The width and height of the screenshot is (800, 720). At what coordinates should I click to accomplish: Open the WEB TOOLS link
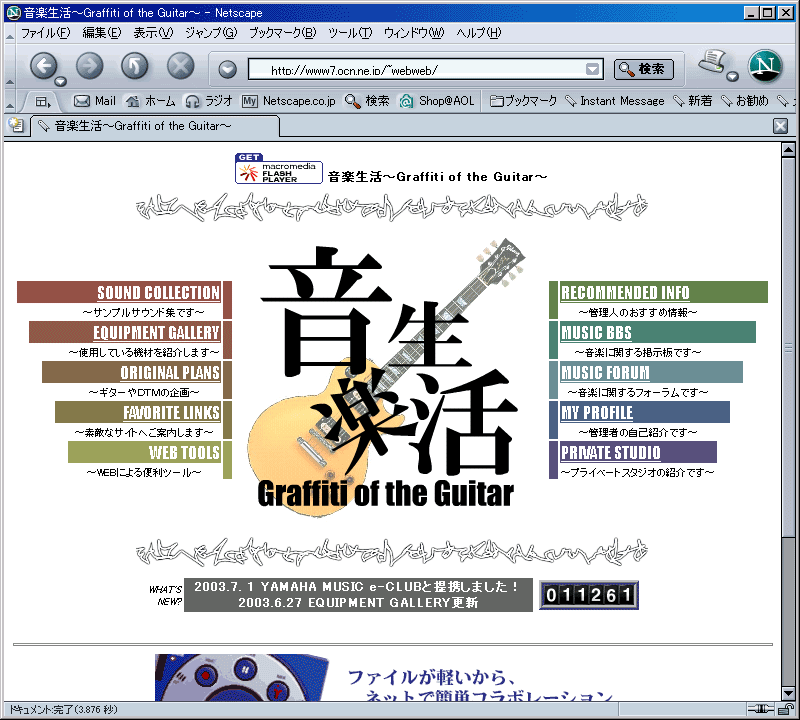[x=184, y=453]
